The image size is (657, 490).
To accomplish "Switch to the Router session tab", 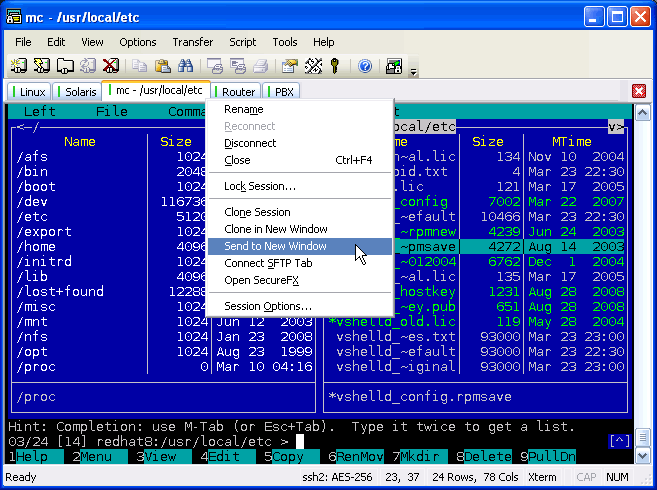I will (235, 91).
